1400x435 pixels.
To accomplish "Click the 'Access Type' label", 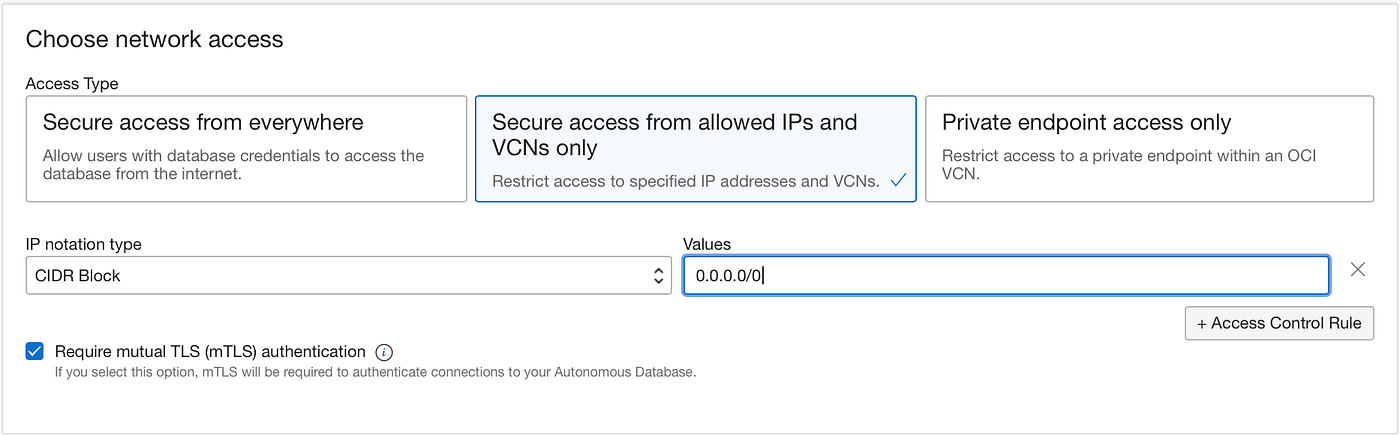I will [72, 84].
